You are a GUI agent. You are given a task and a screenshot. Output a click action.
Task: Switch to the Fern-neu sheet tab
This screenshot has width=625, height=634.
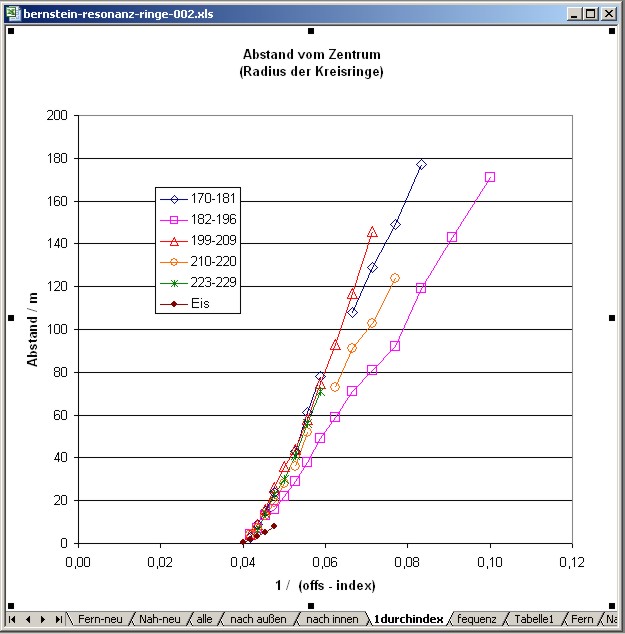pos(100,620)
